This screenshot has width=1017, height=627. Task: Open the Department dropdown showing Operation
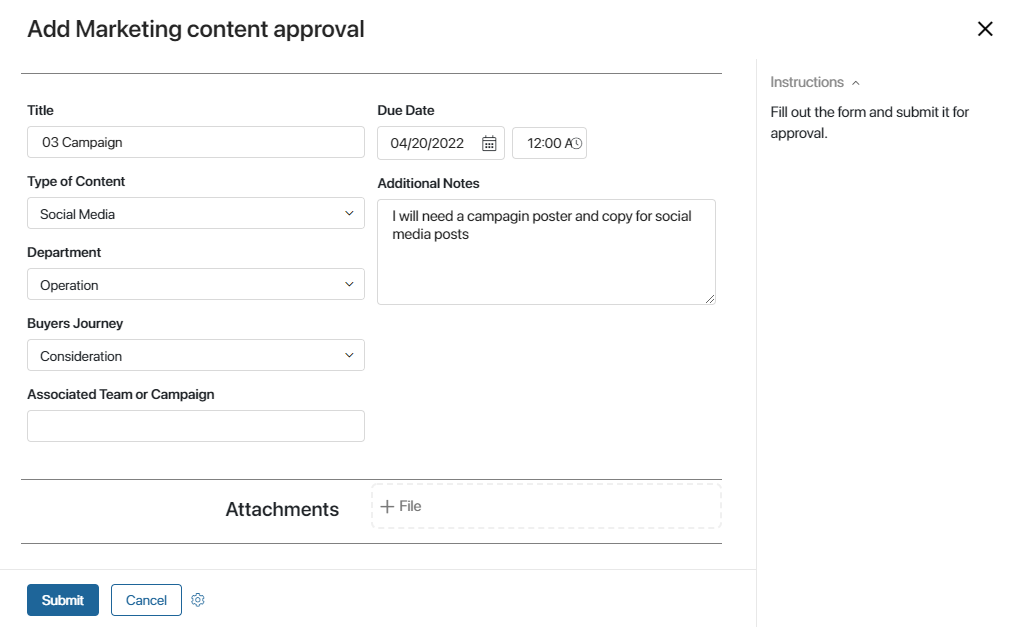coord(196,284)
